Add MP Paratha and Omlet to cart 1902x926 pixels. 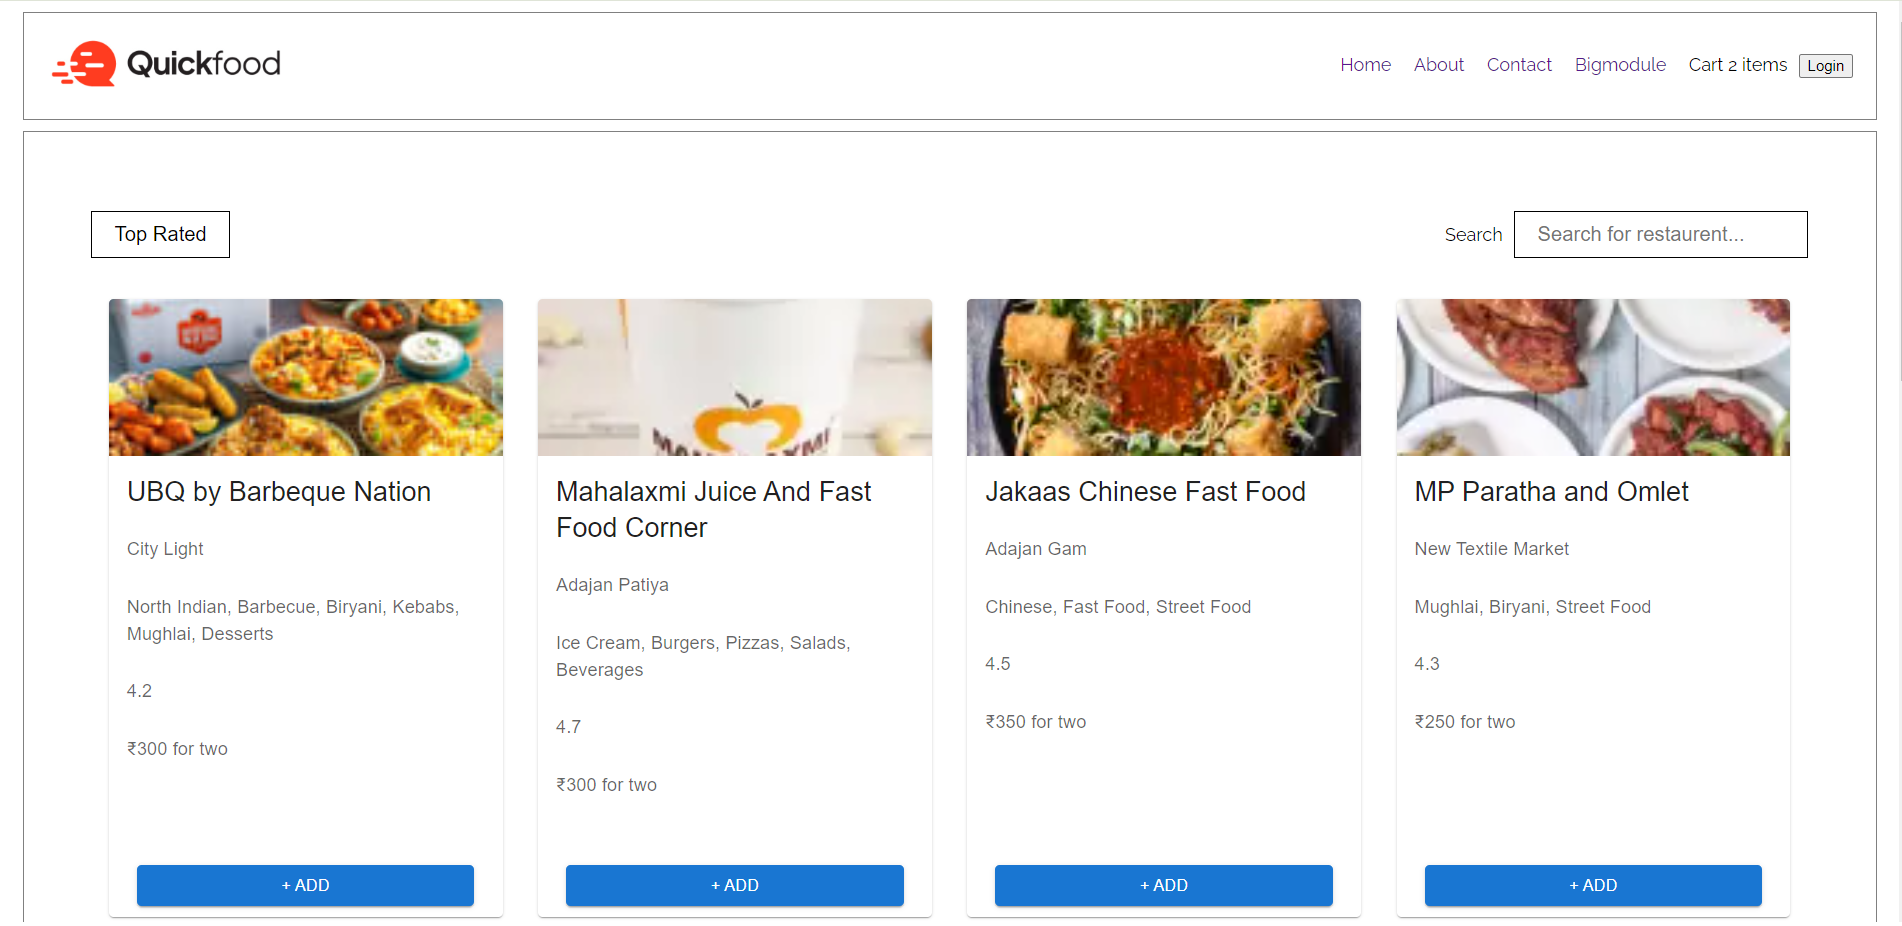coord(1592,885)
